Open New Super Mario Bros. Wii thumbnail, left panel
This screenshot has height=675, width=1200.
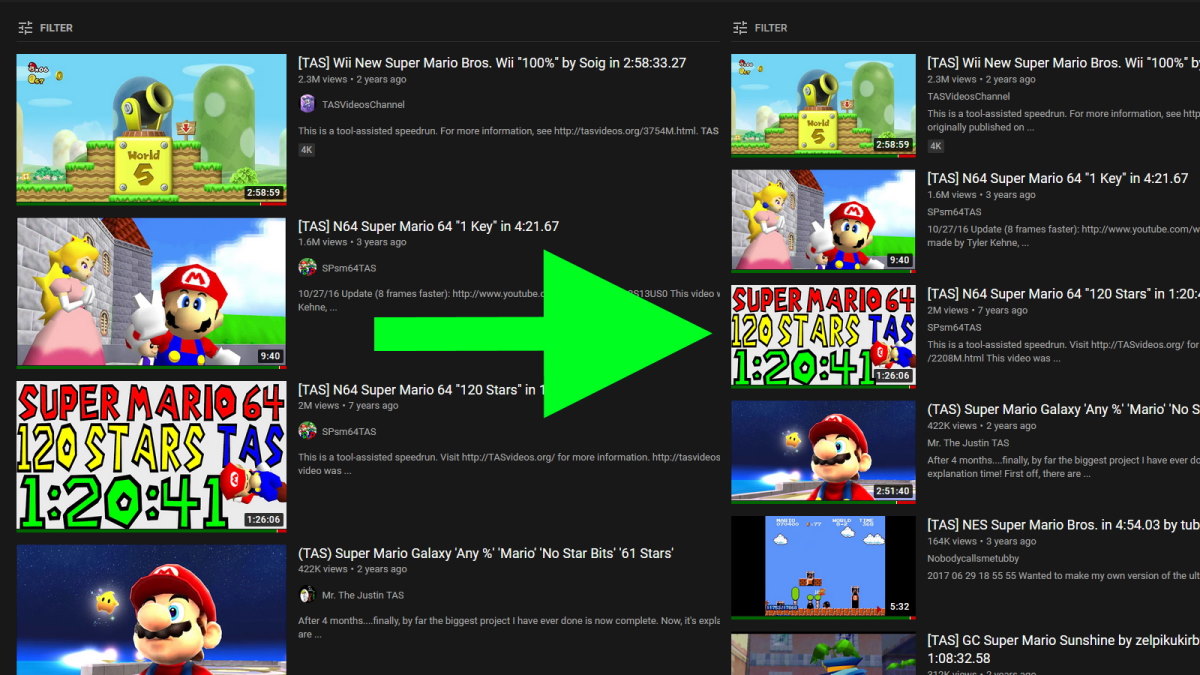point(151,130)
